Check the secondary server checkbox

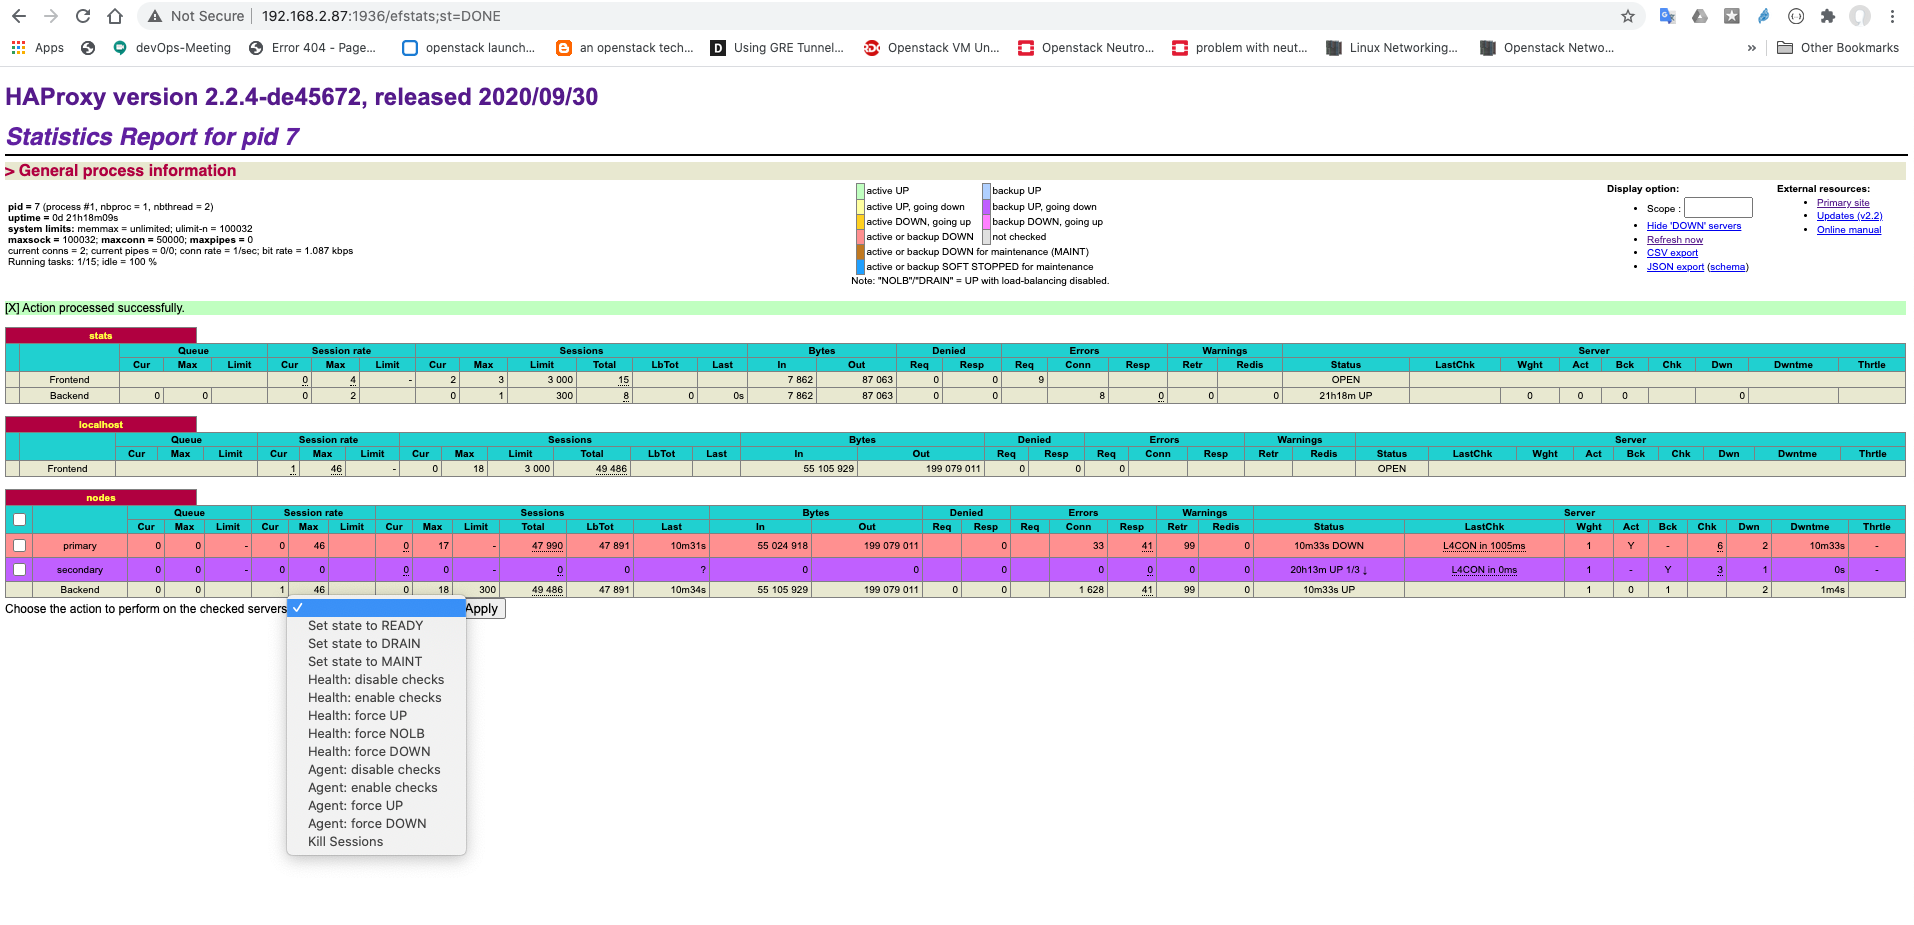click(x=19, y=569)
